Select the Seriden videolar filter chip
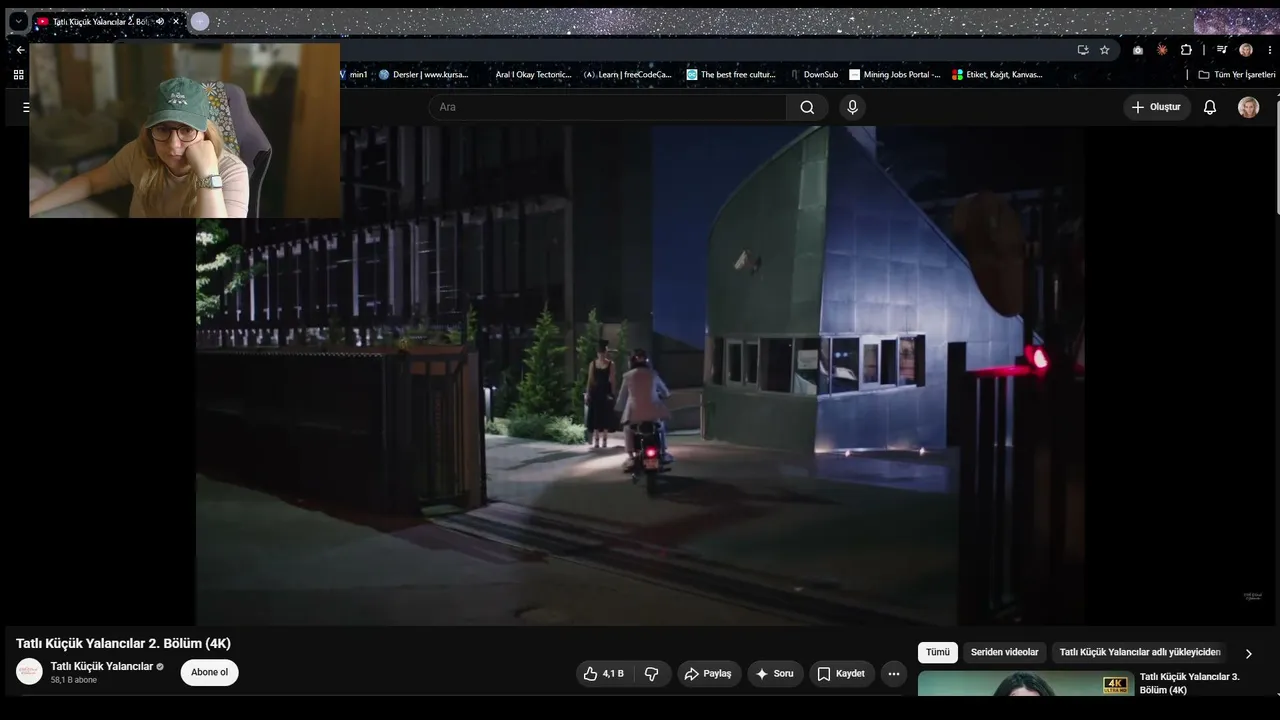Image resolution: width=1280 pixels, height=720 pixels. coord(1004,653)
